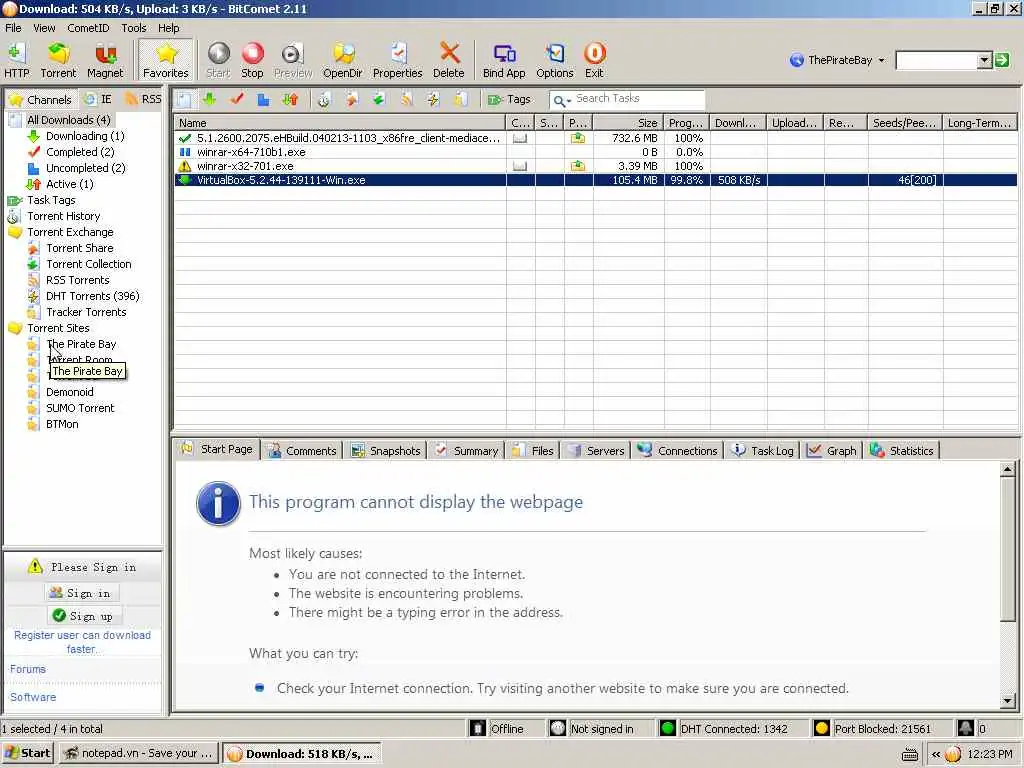The height and width of the screenshot is (768, 1024).
Task: Delete the selected task
Action: [449, 60]
